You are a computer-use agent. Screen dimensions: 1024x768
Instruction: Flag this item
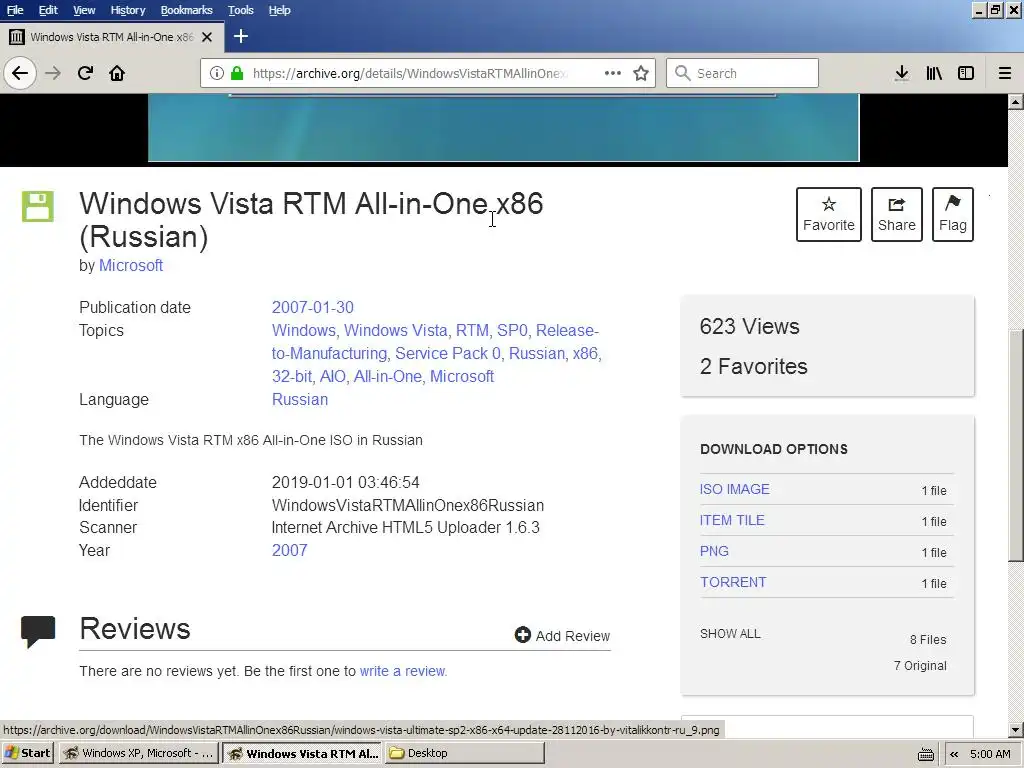click(953, 214)
